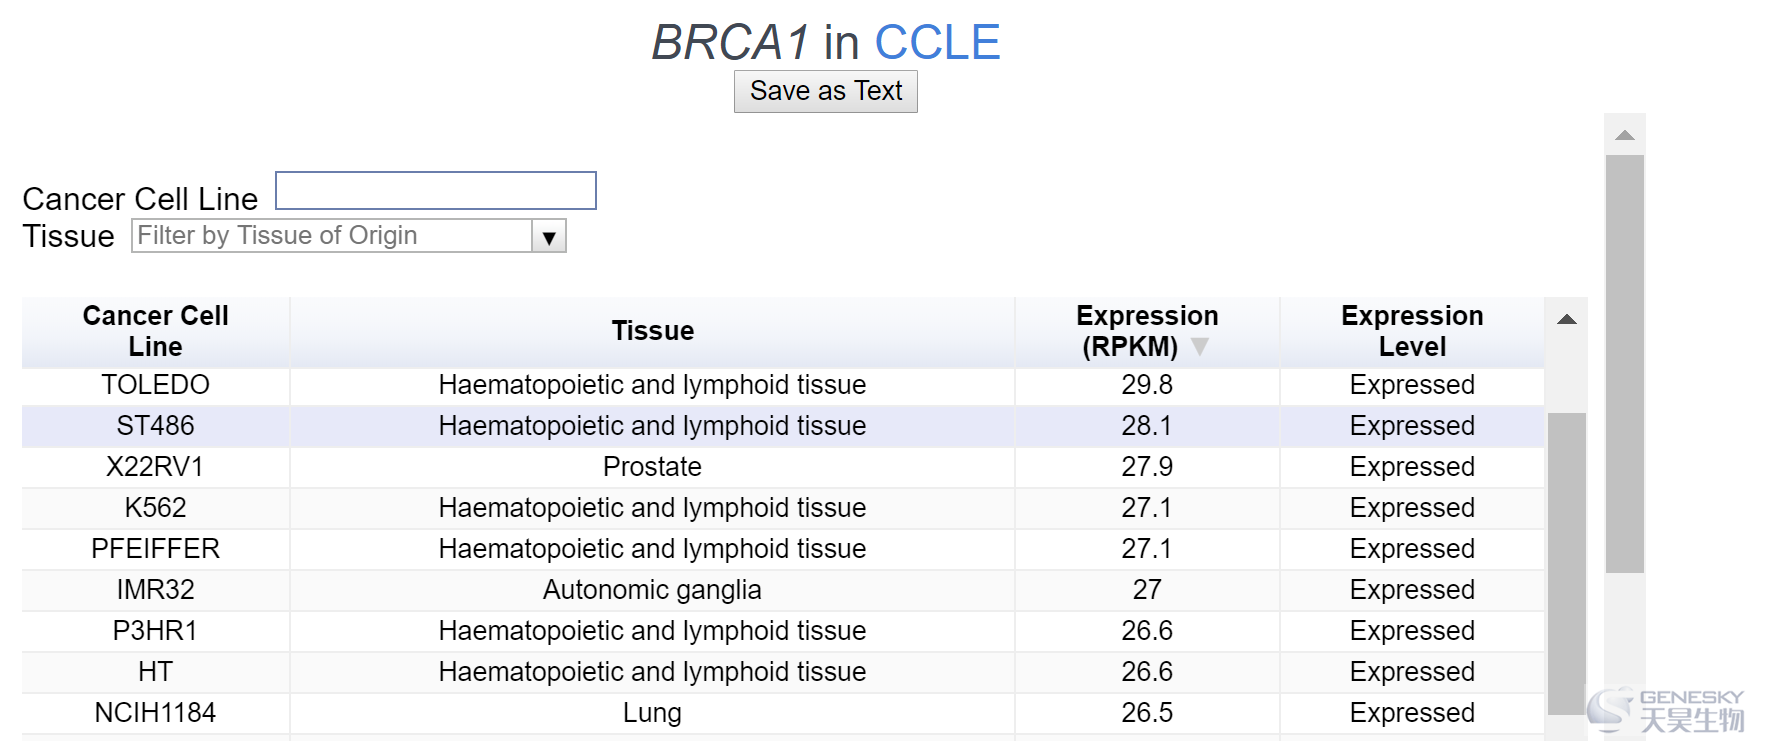
Task: Select the X22RV1 Prostate row
Action: [783, 467]
